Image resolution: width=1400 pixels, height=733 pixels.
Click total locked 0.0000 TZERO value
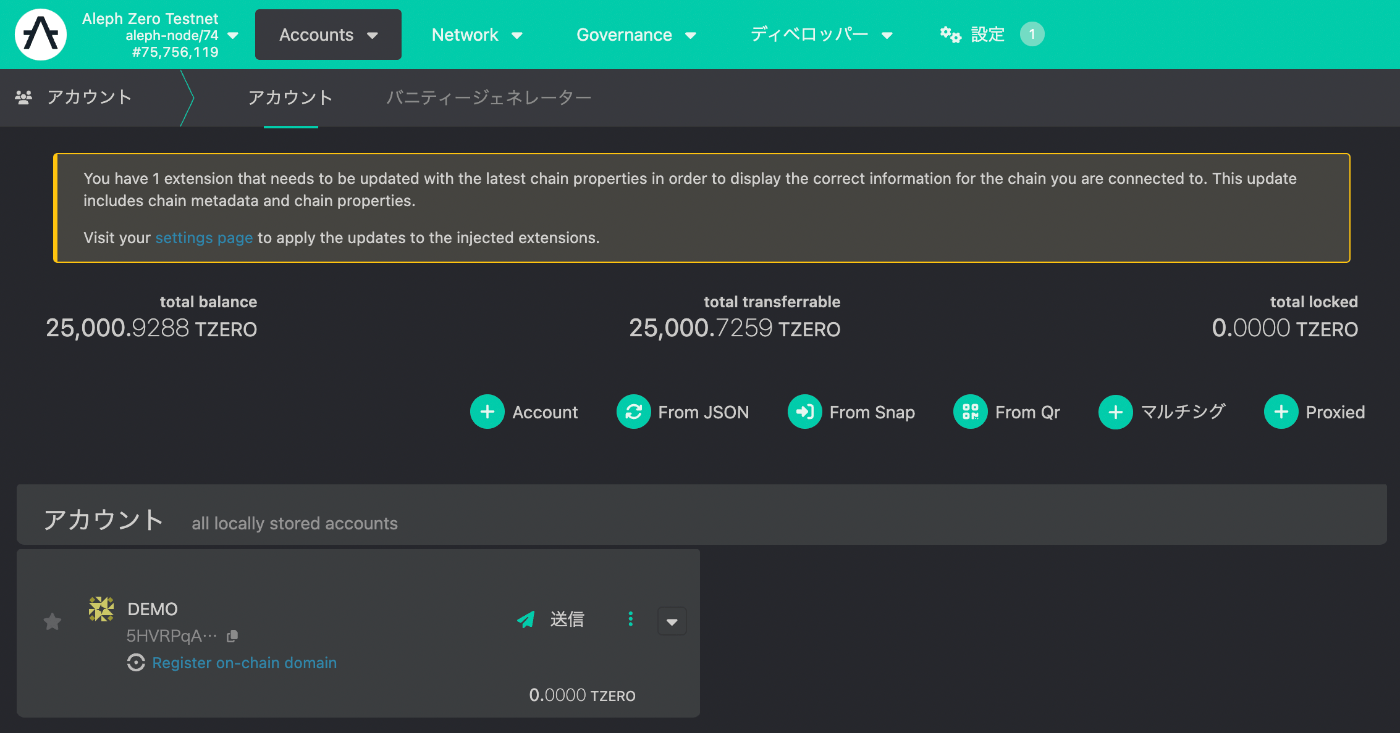pos(1285,328)
